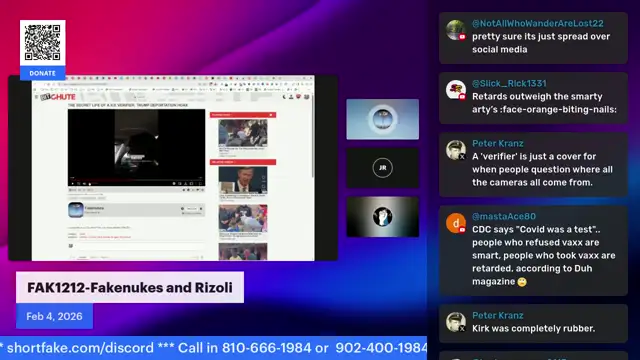Click the blue DONATE button
The image size is (640, 360).
coord(42,73)
